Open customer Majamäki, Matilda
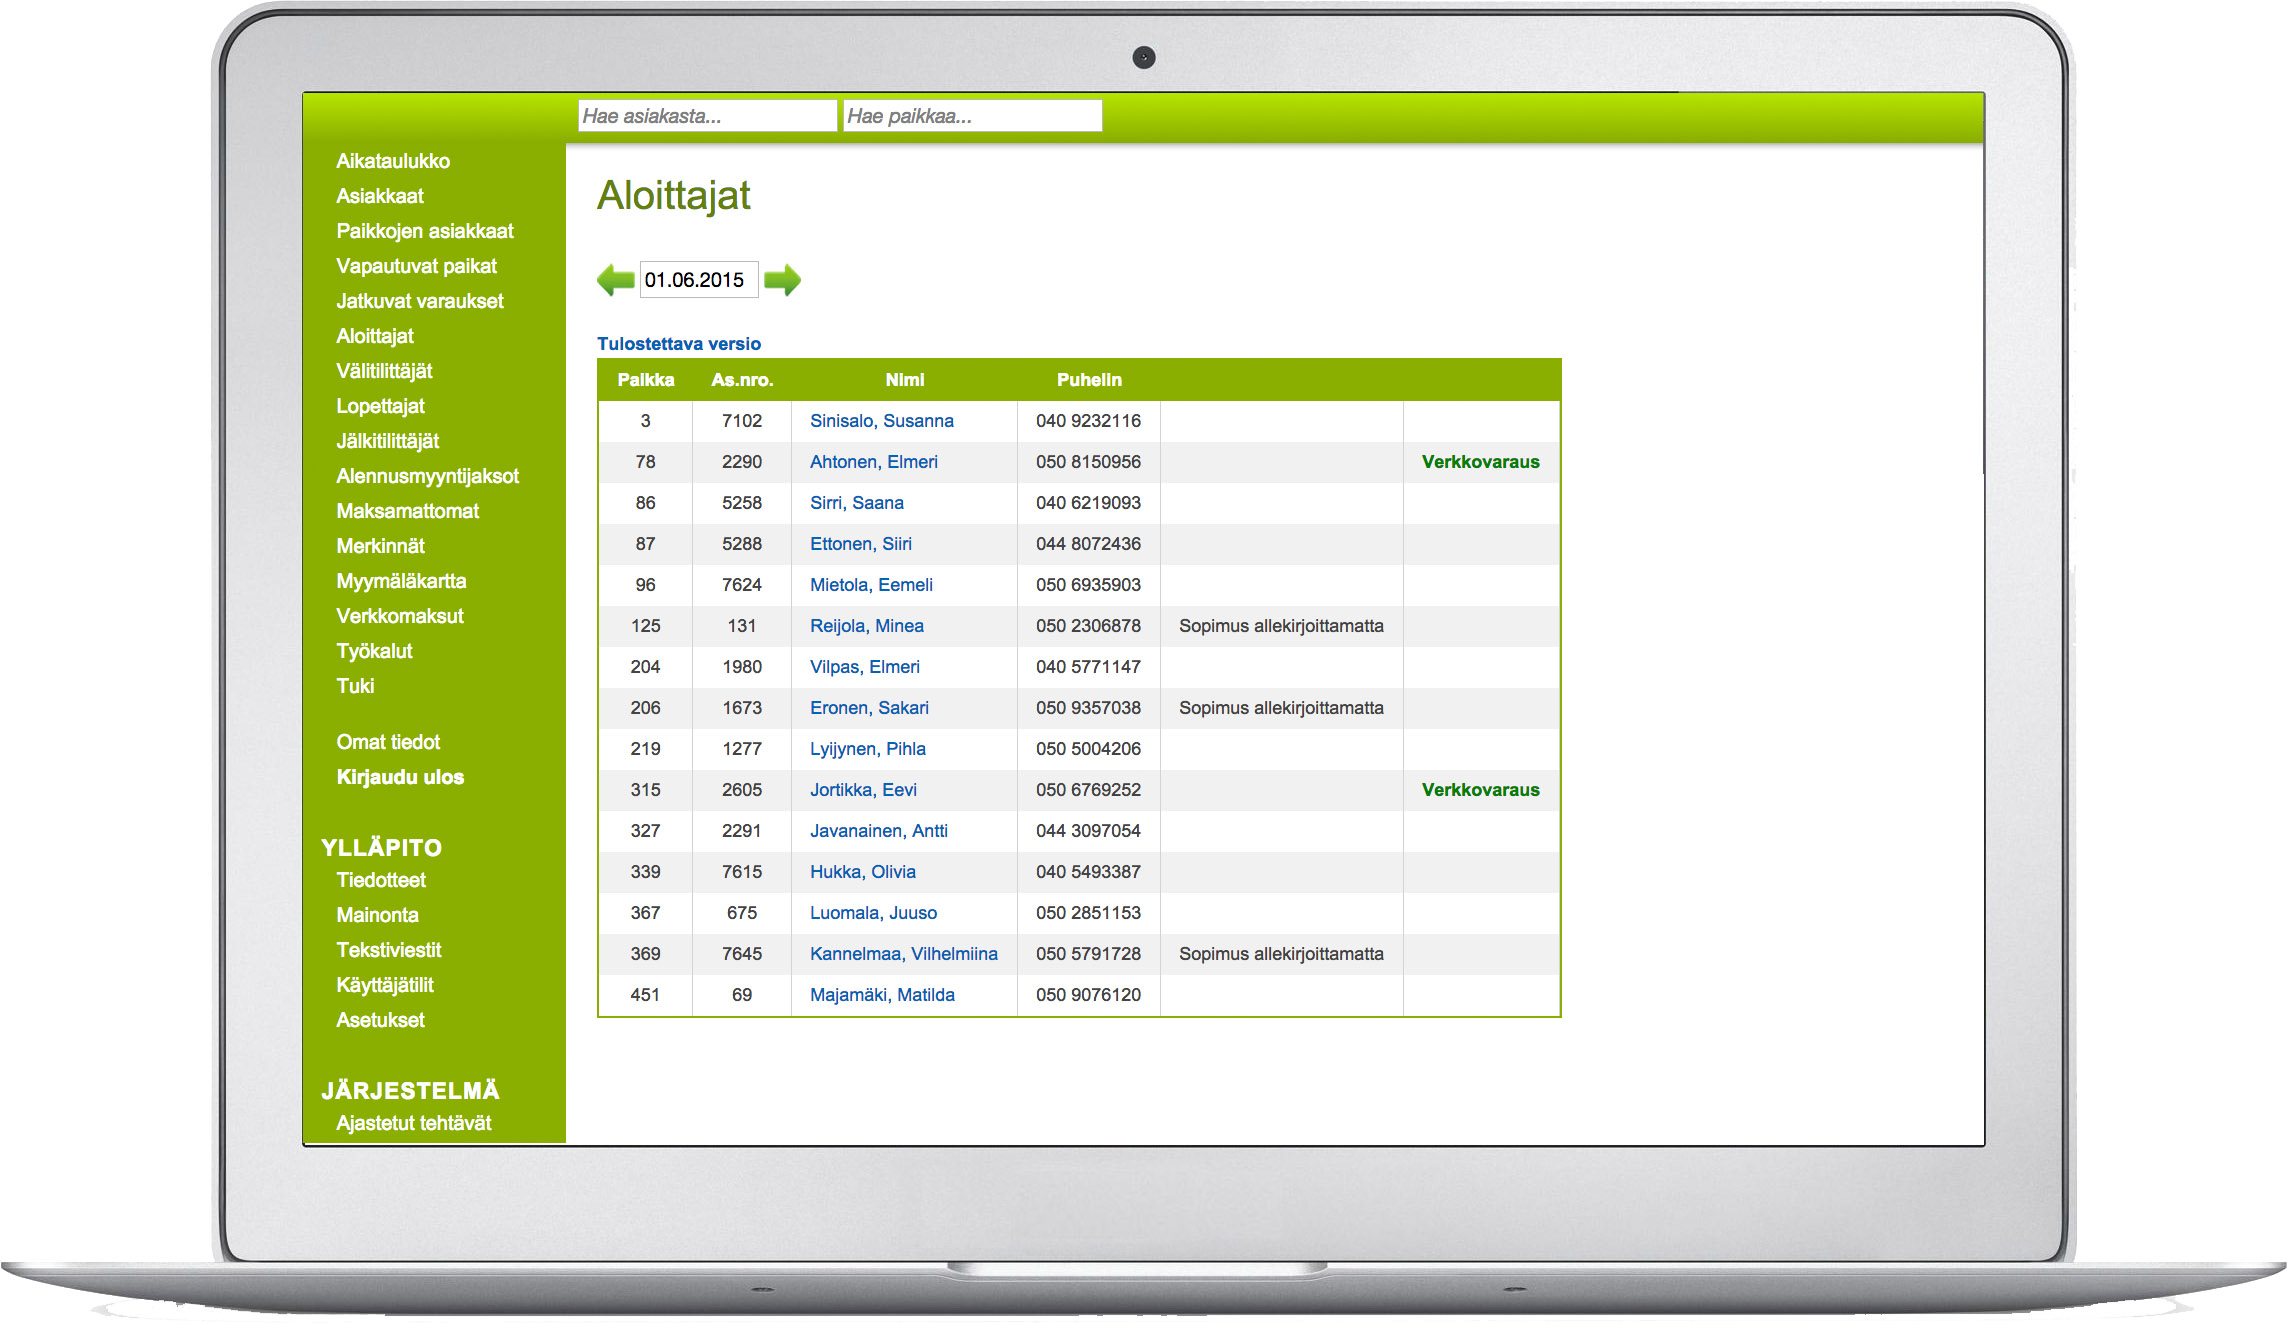Screen dimensions: 2287x1323 (x=882, y=995)
